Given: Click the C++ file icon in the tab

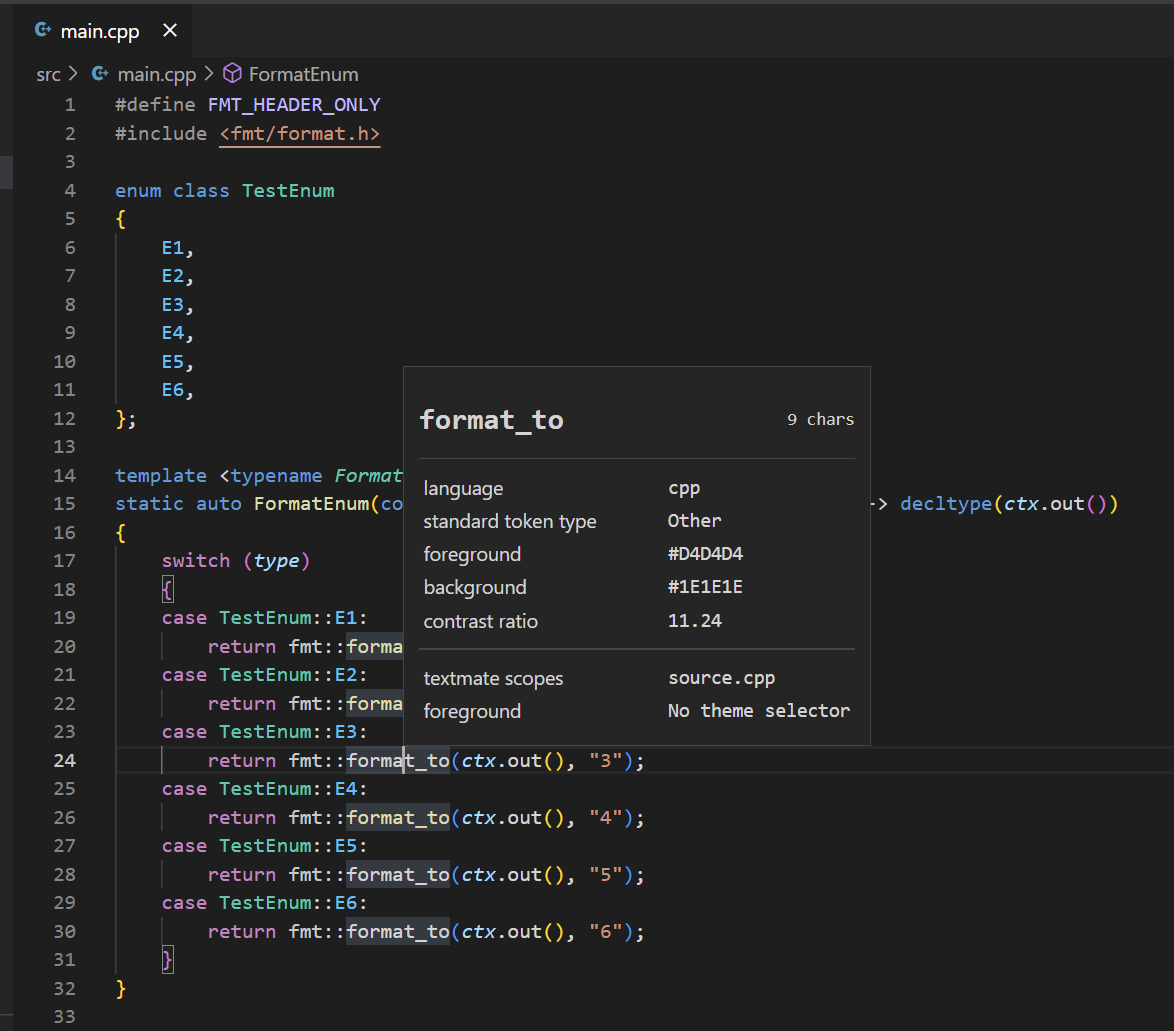Looking at the screenshot, I should pos(43,30).
